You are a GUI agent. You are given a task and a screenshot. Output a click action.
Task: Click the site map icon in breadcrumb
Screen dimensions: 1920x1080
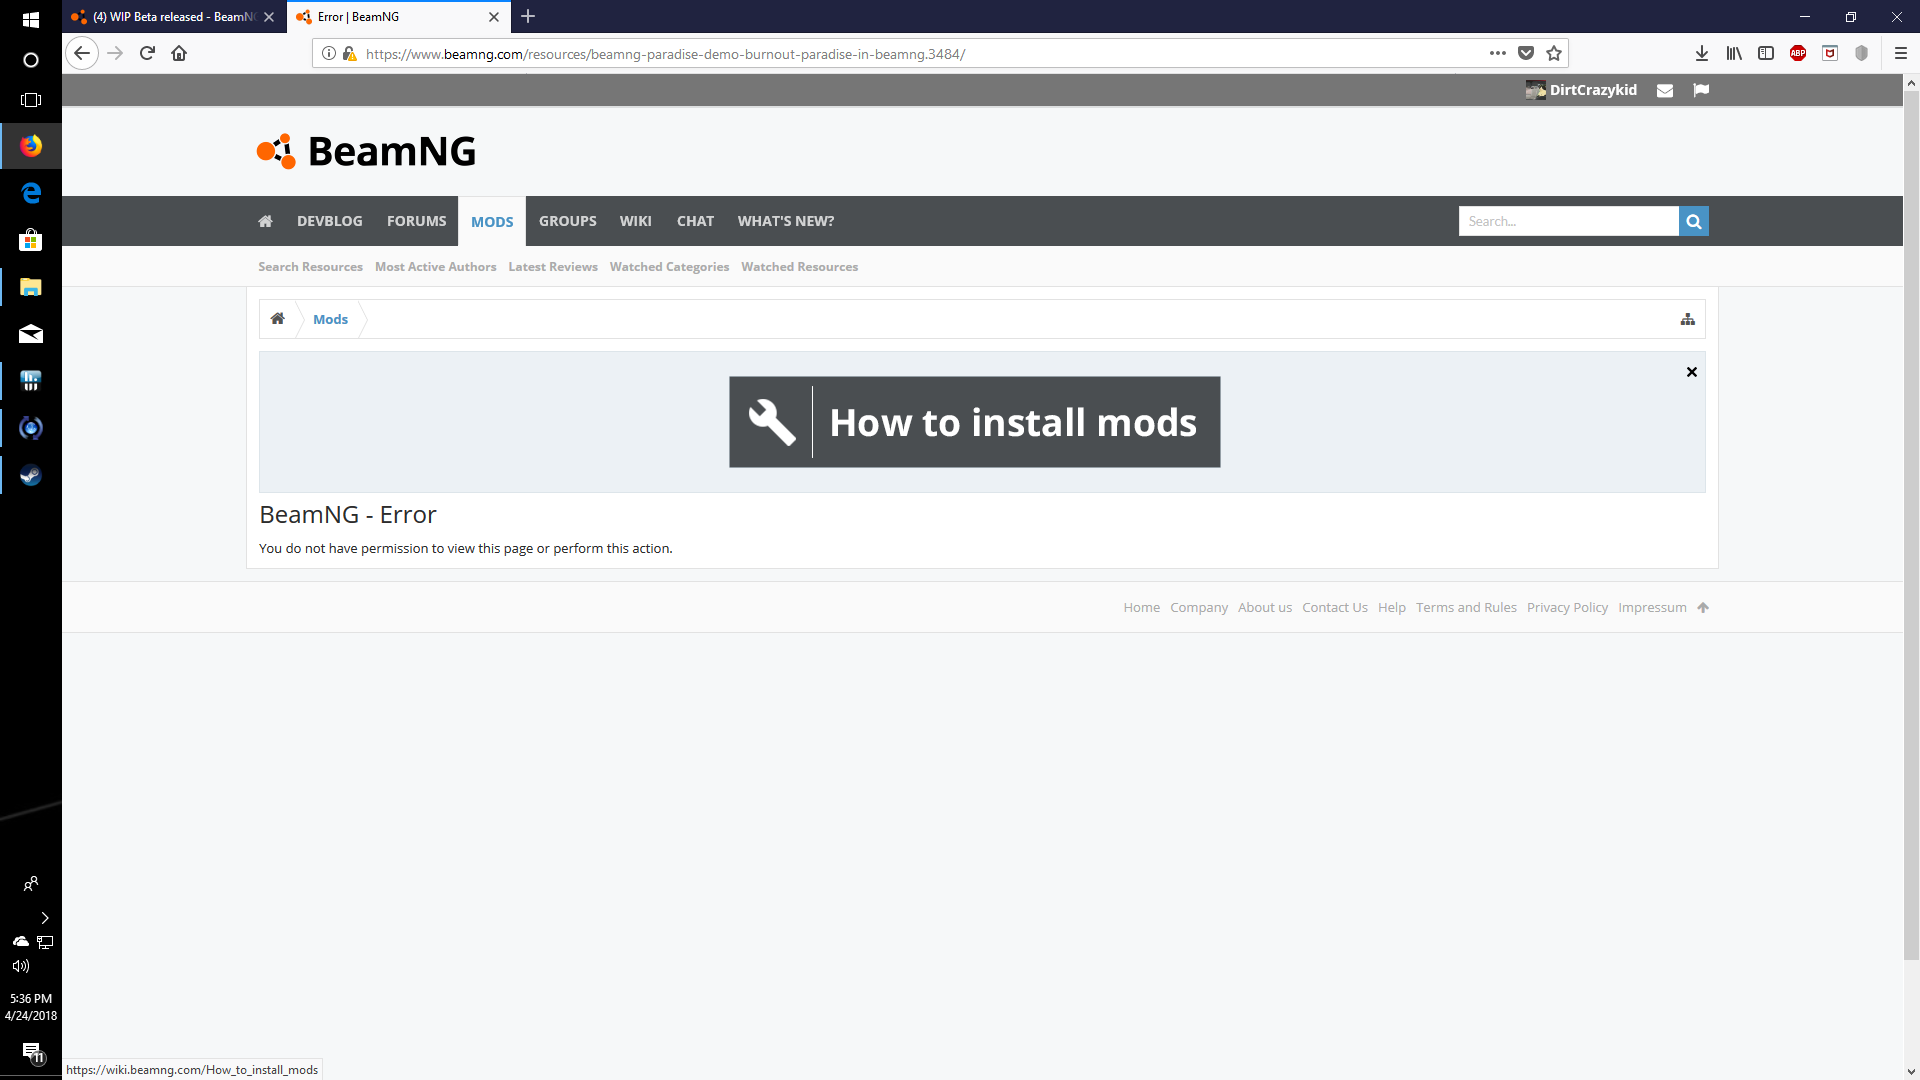click(1688, 320)
